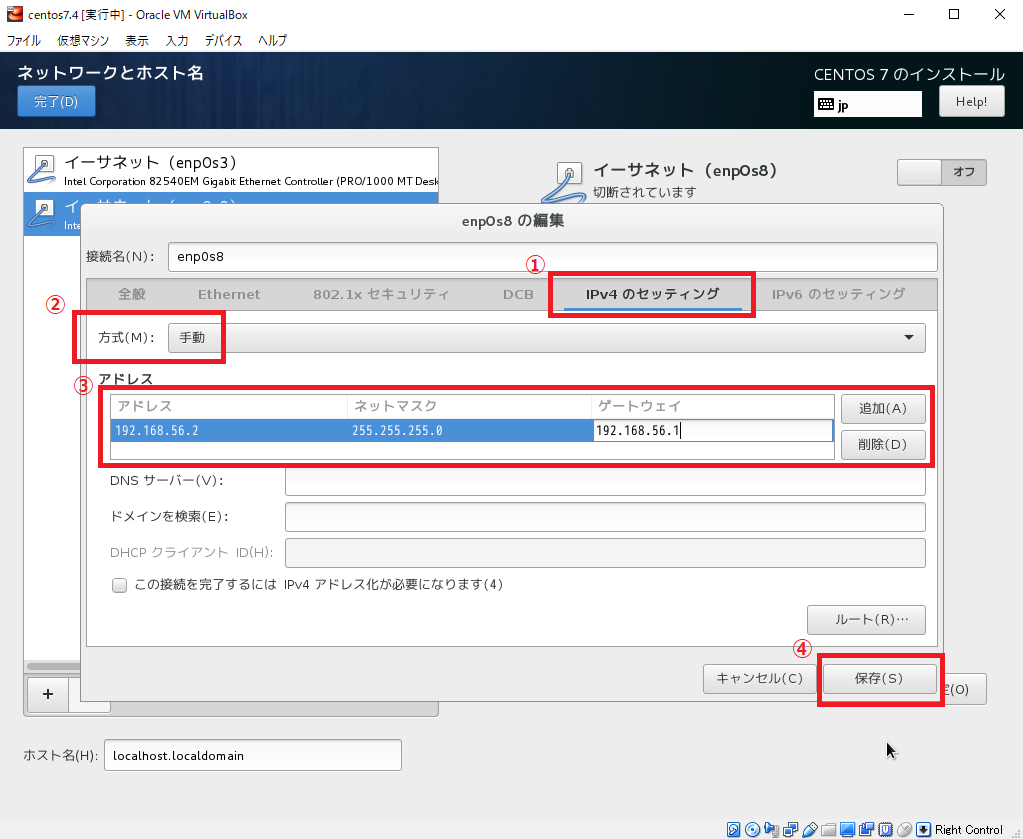
Task: Open the デバイス menu
Action: coord(223,40)
